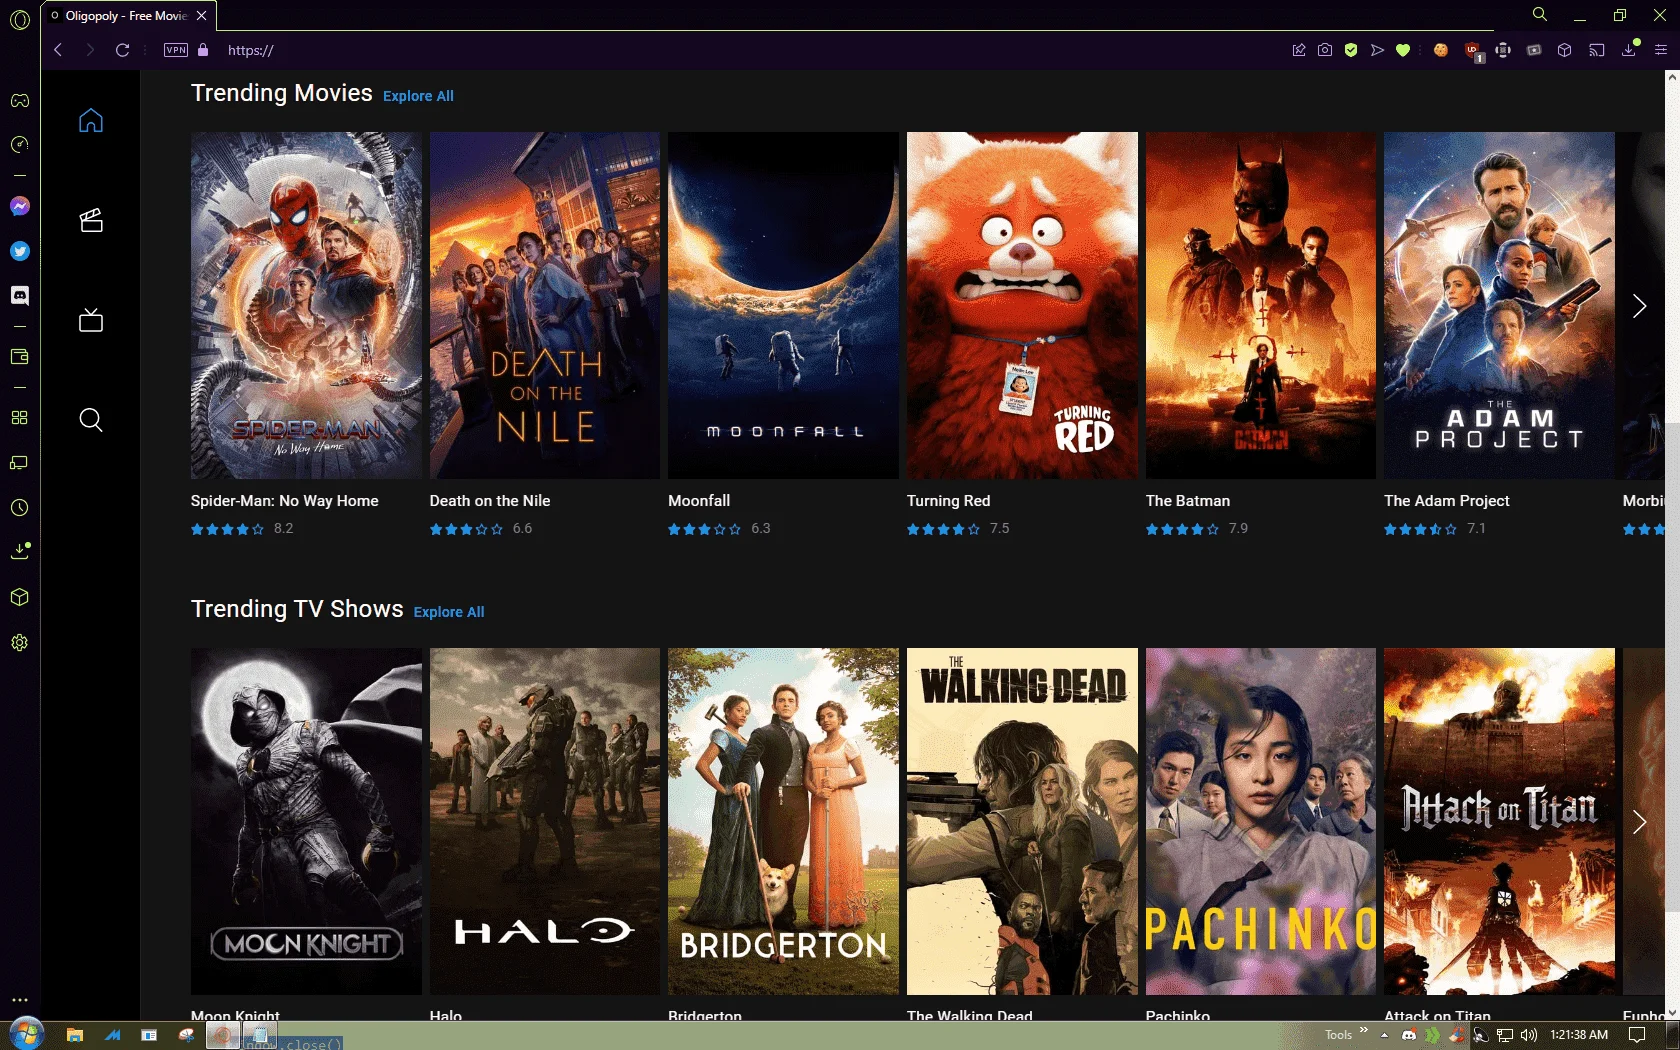1680x1050 pixels.
Task: Open The Adam Project poster
Action: coord(1499,305)
